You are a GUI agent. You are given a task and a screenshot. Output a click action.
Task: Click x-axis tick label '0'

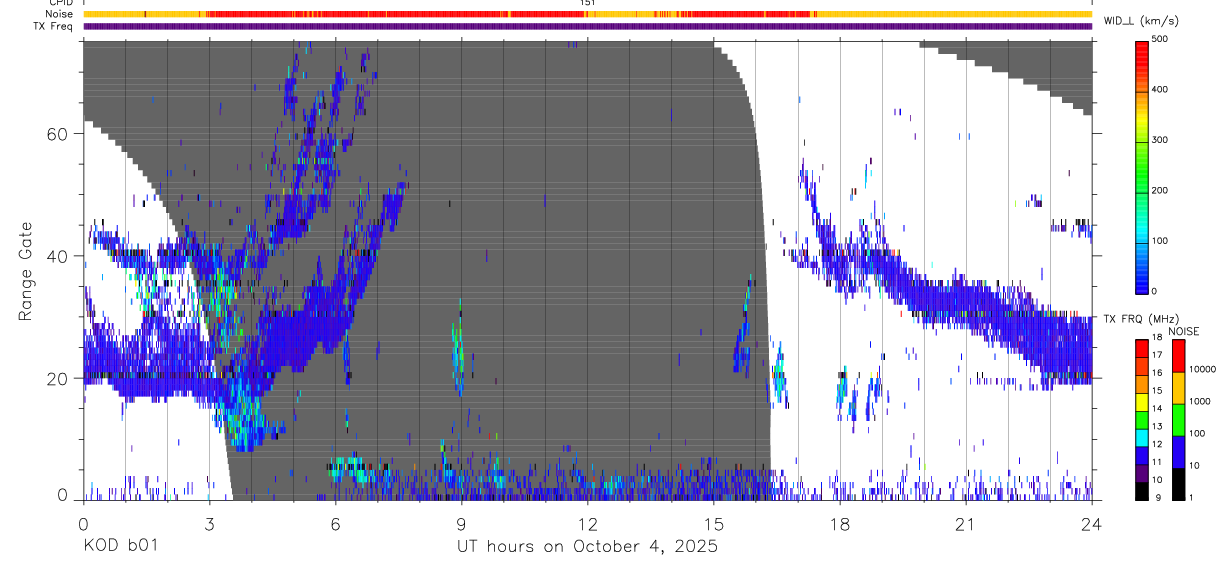coord(83,523)
